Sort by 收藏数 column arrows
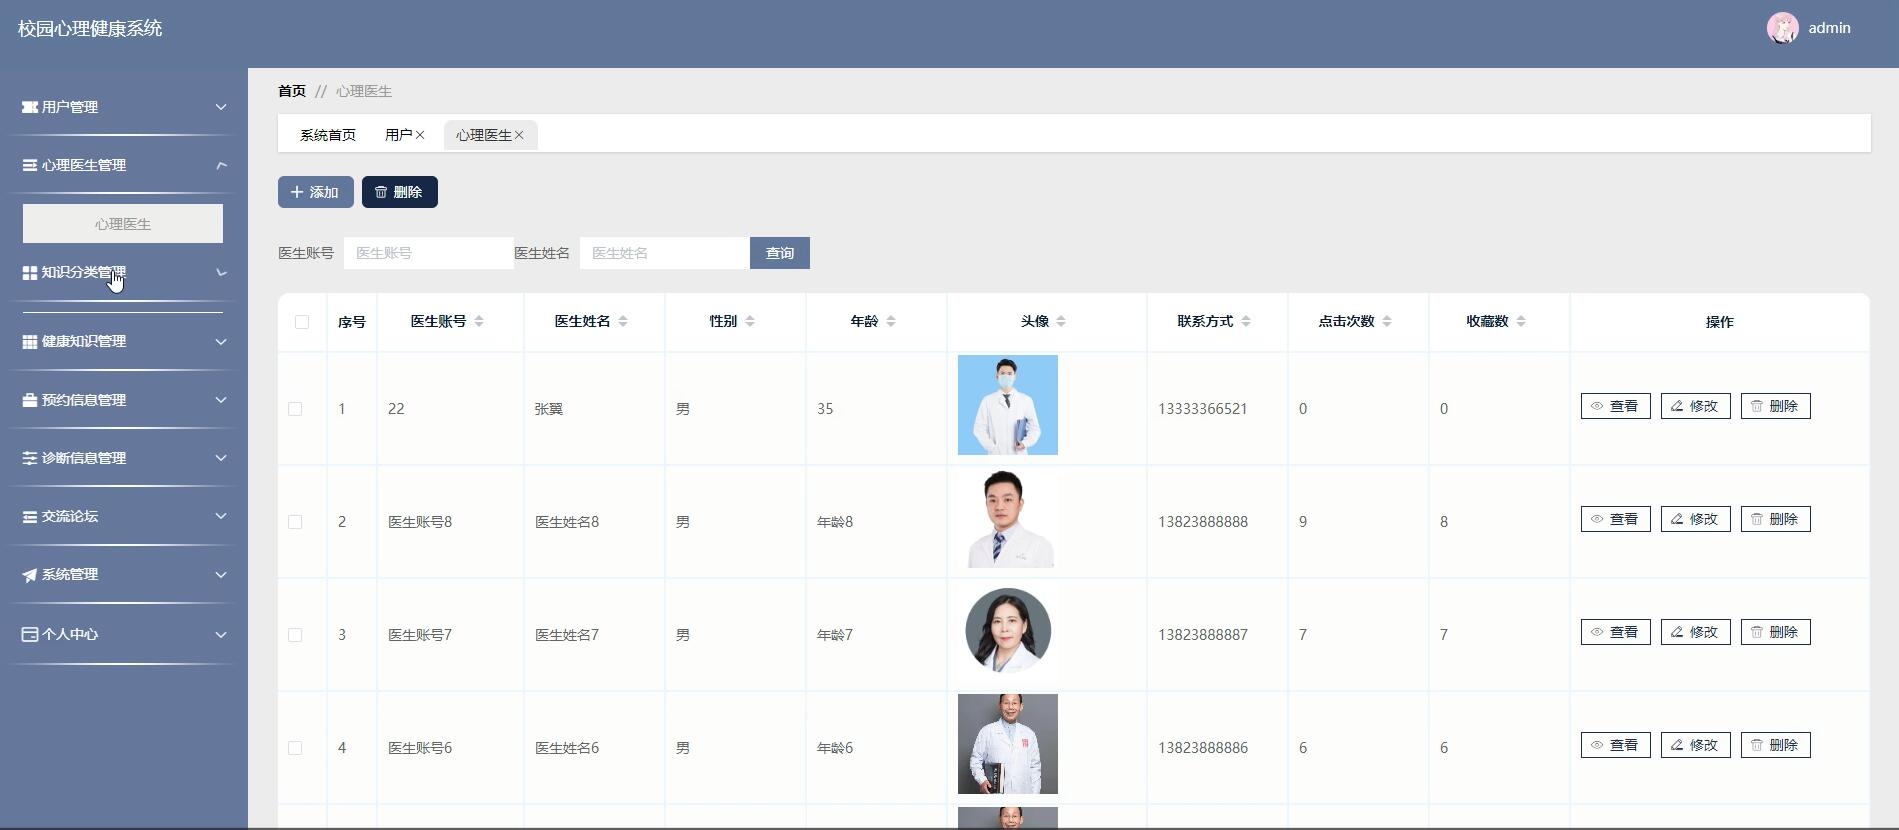This screenshot has width=1899, height=830. tap(1521, 321)
